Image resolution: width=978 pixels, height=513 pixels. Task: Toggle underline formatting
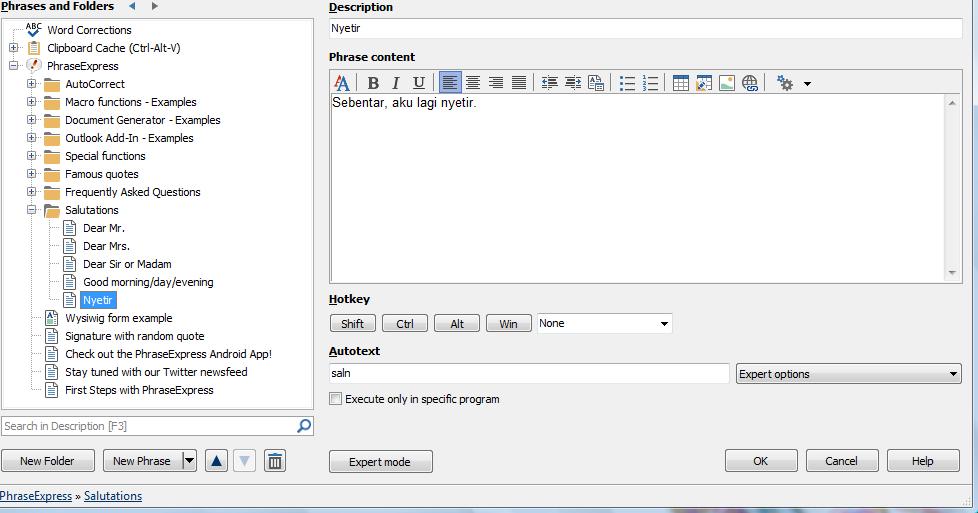coord(419,83)
